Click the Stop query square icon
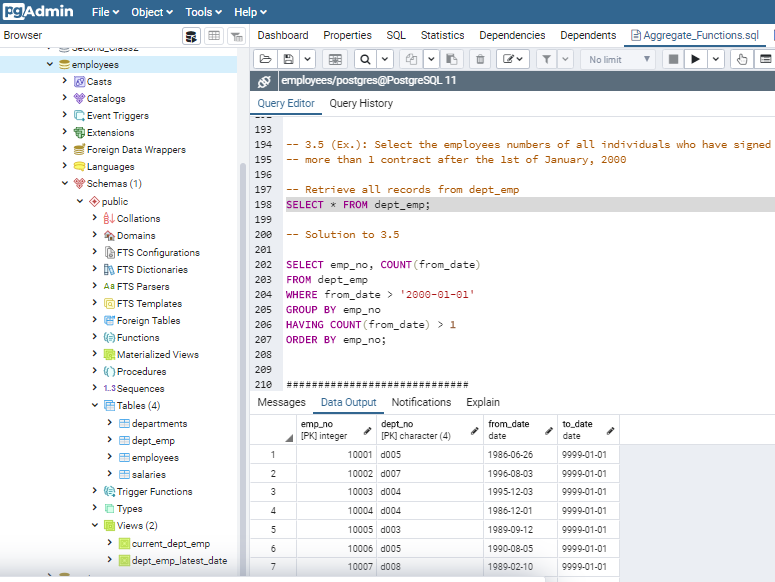 (673, 60)
